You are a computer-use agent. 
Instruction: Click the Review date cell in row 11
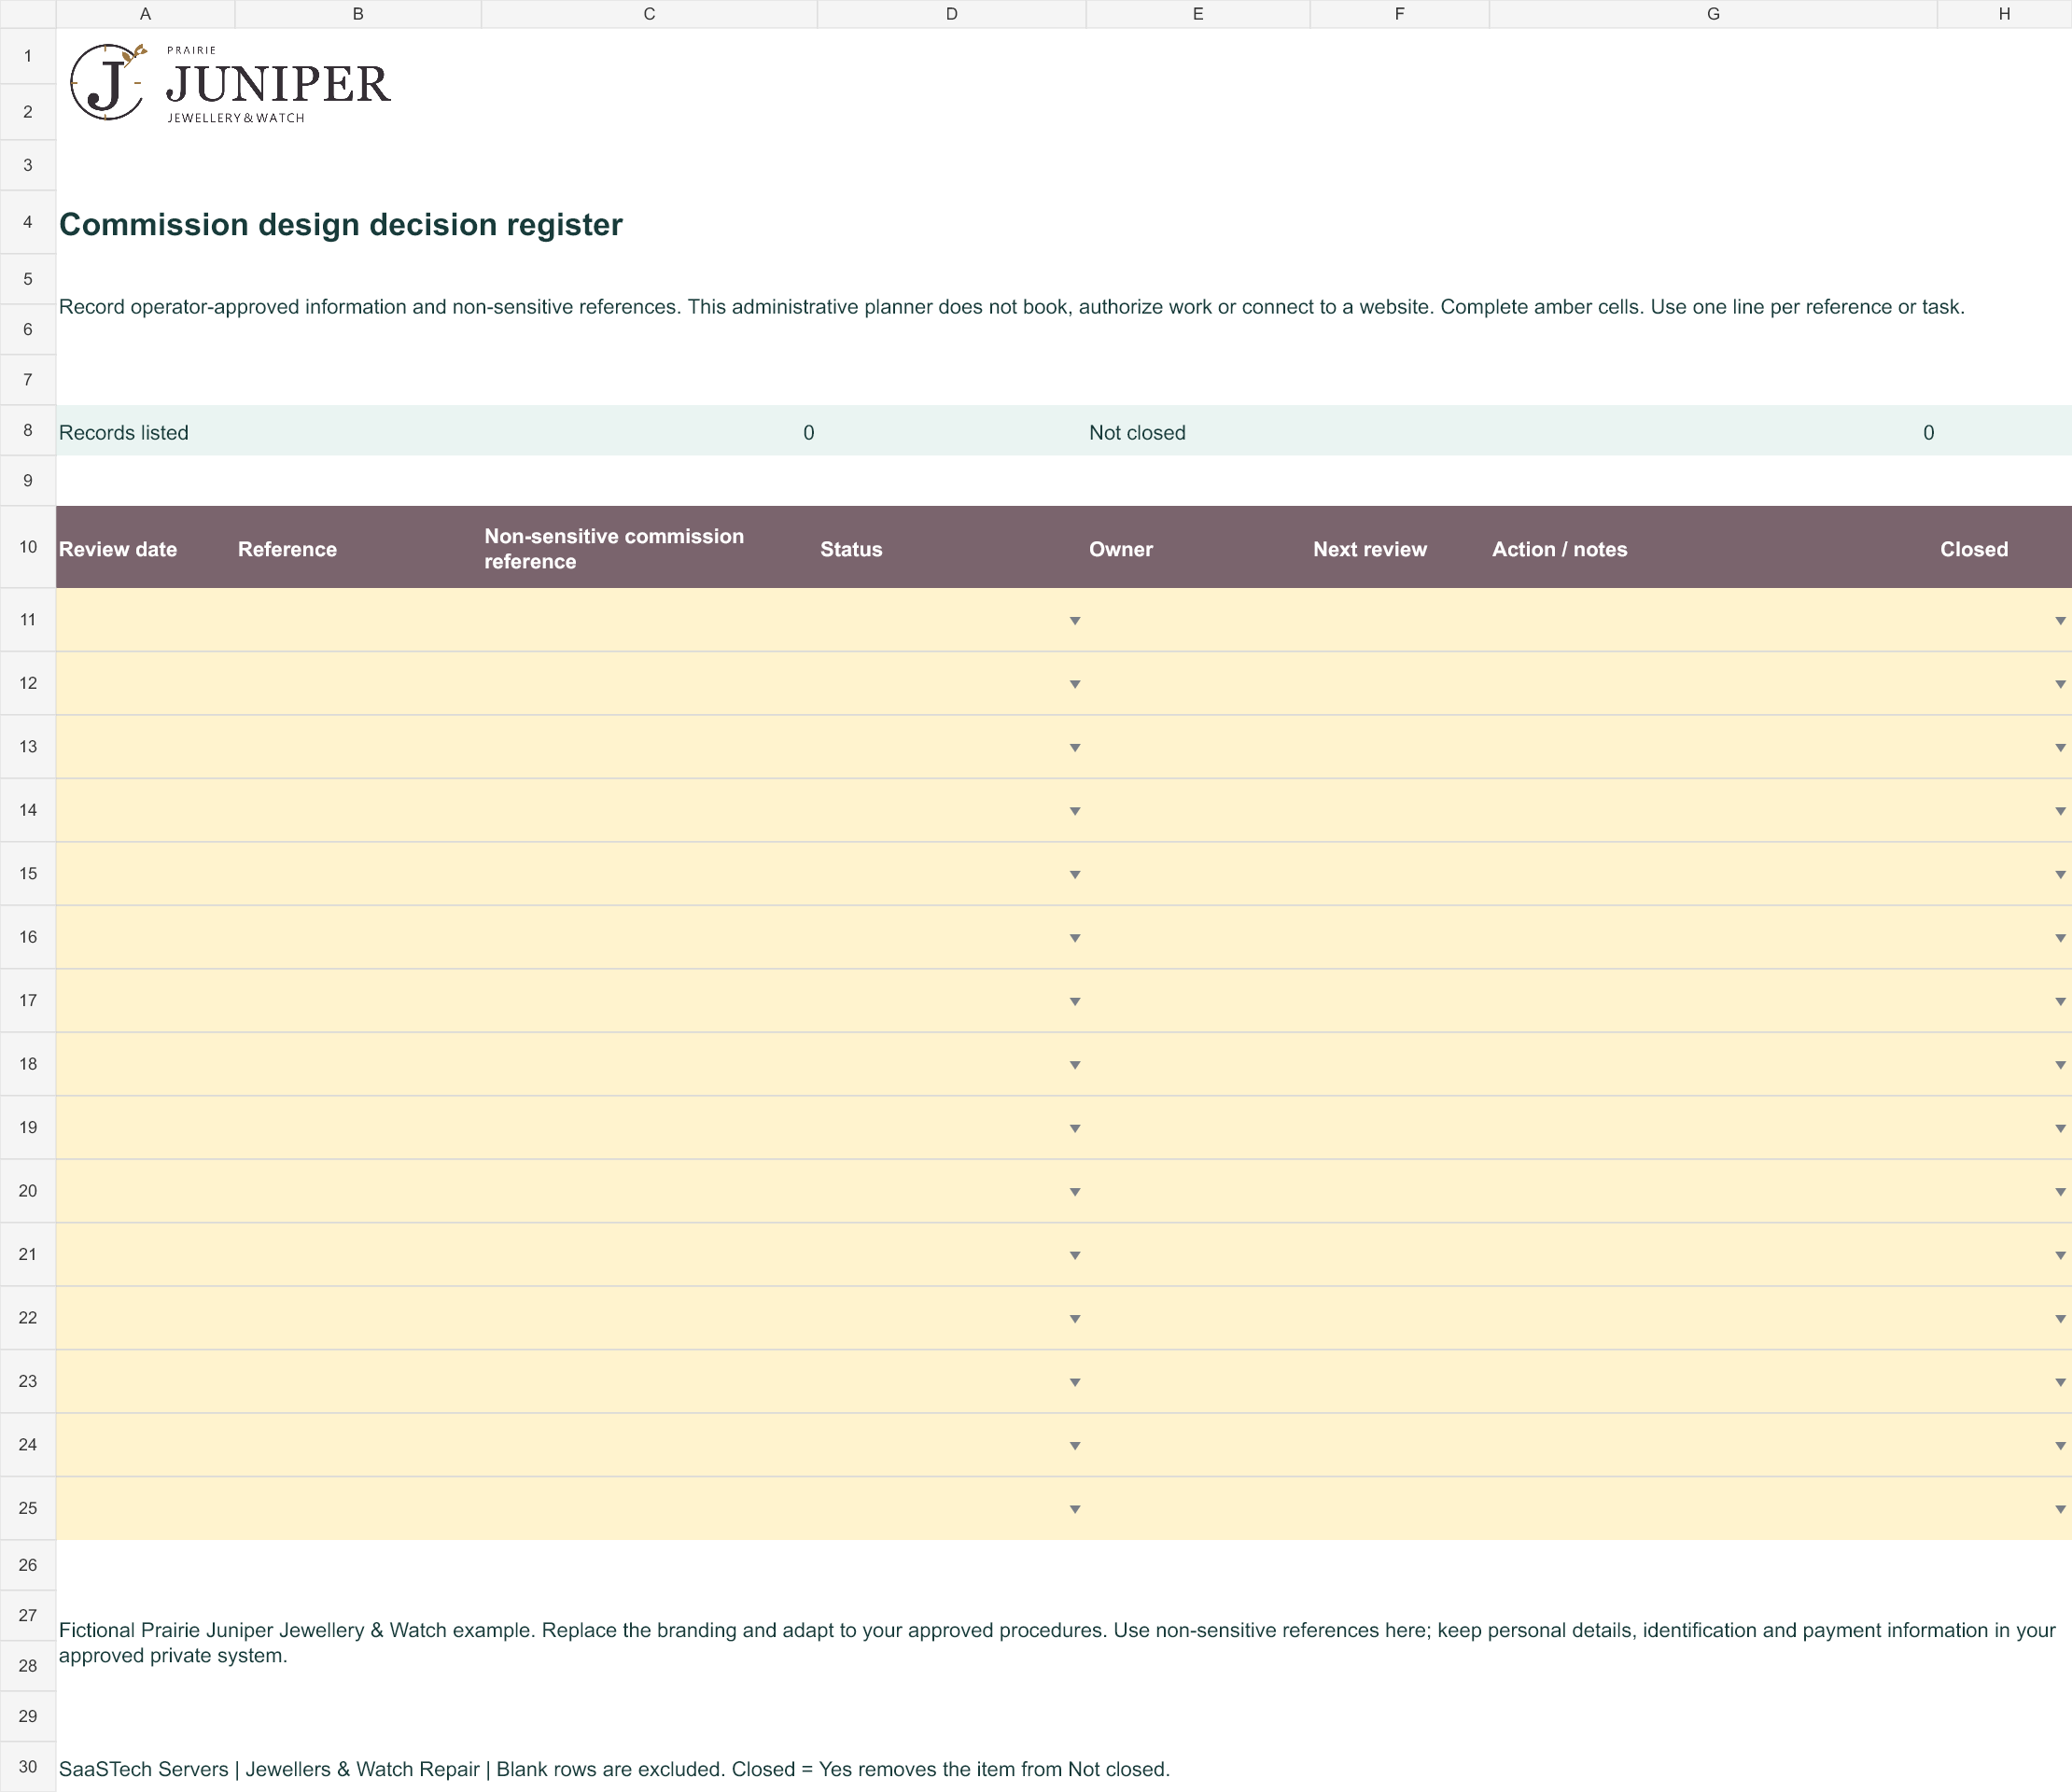tap(145, 620)
